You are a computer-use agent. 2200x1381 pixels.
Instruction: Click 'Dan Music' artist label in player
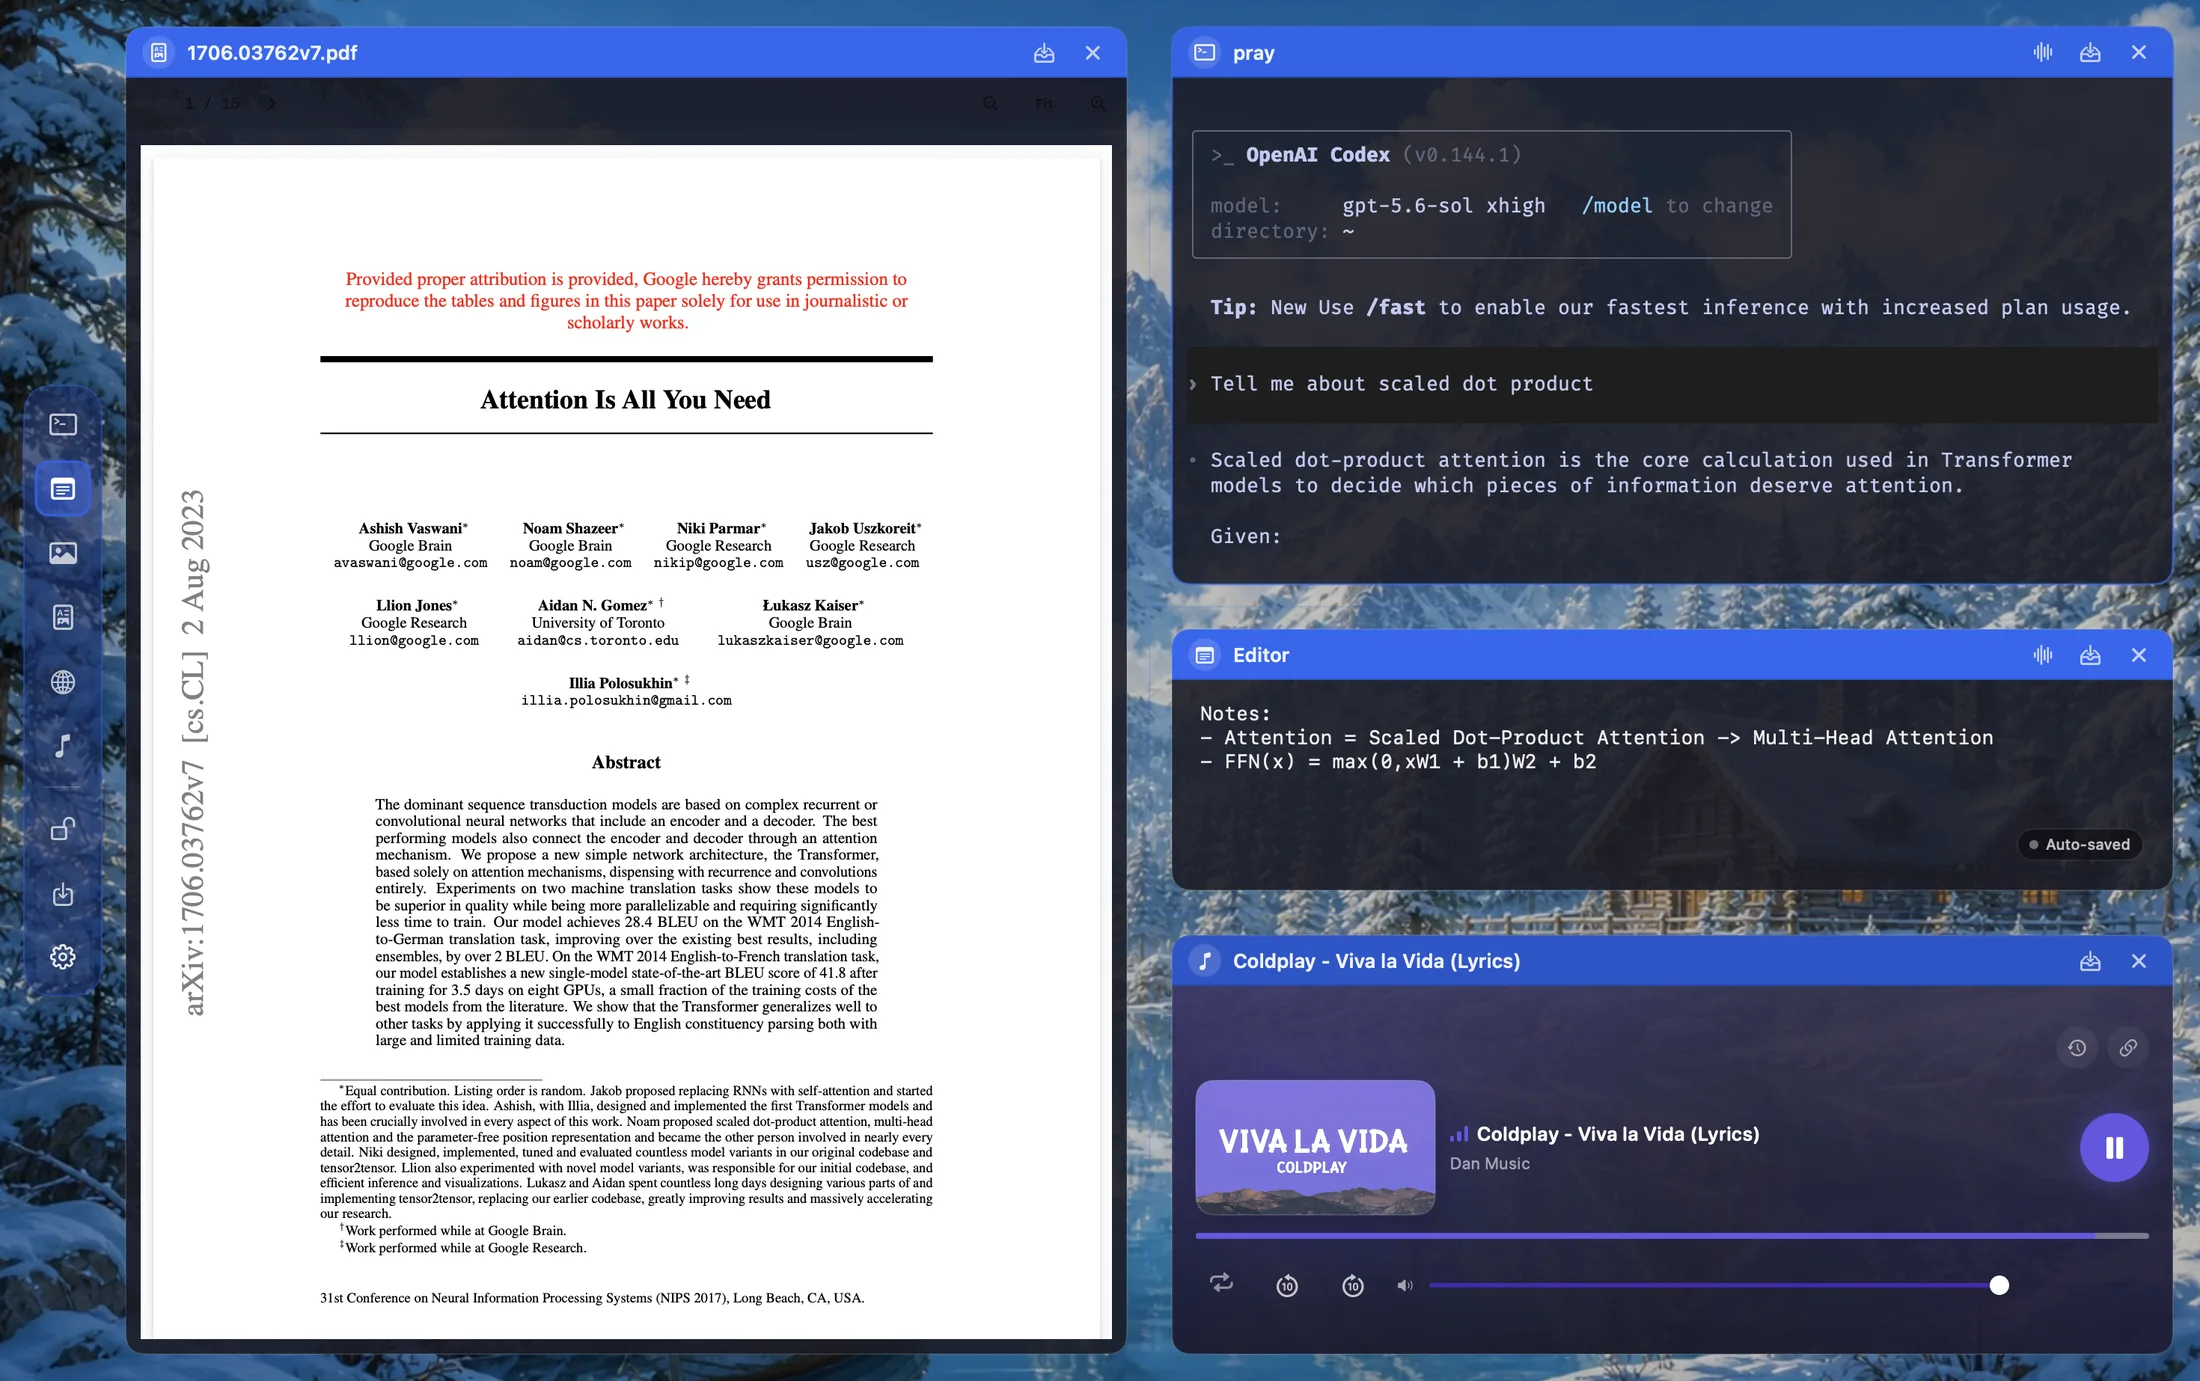coord(1490,1163)
